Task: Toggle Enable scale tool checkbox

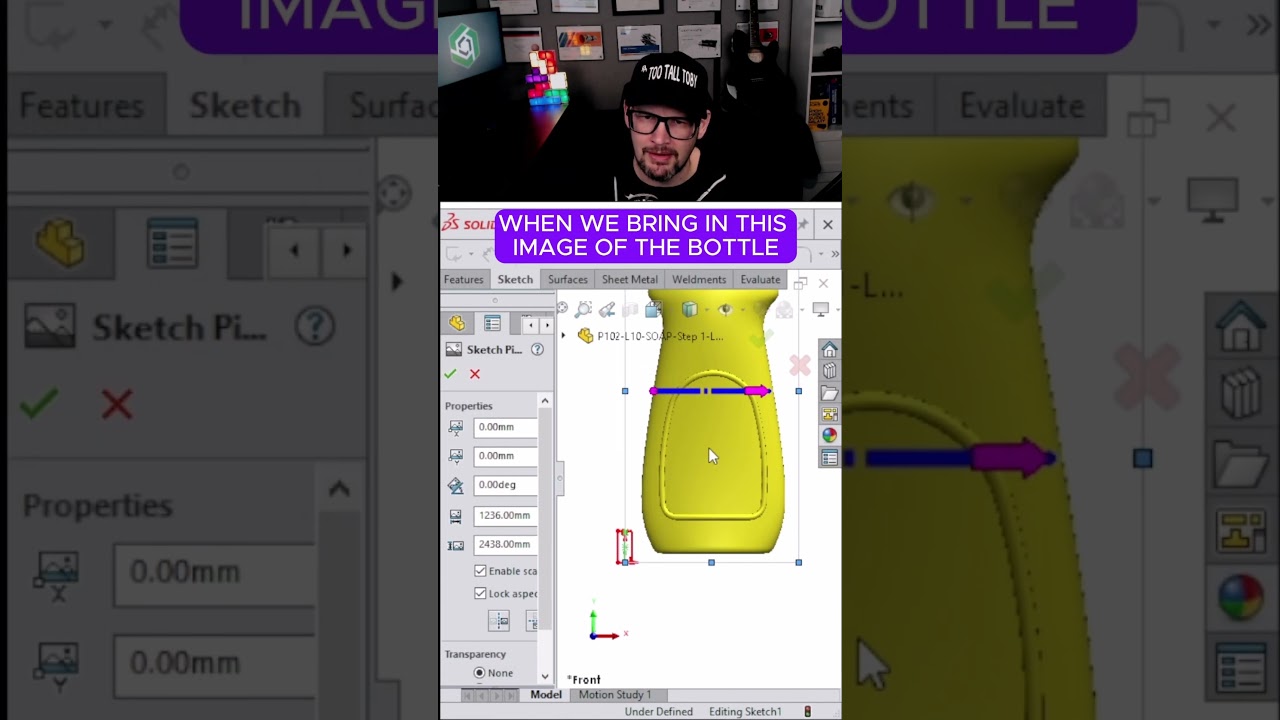Action: click(x=480, y=571)
